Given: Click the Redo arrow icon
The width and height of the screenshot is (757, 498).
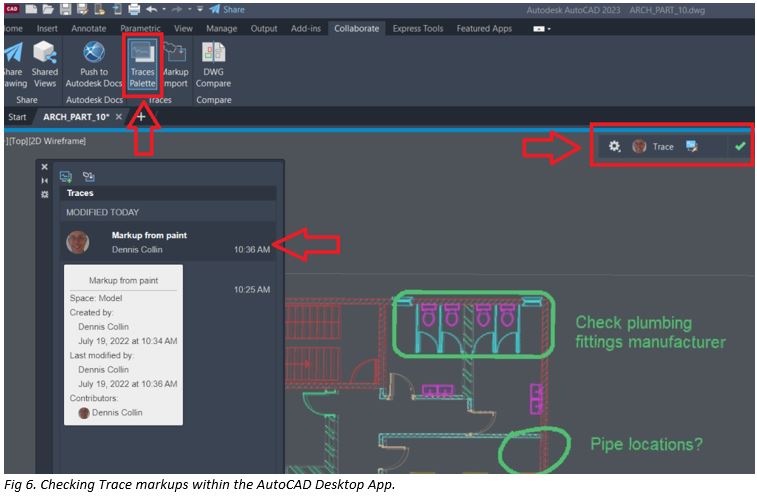Looking at the screenshot, I should [x=177, y=9].
